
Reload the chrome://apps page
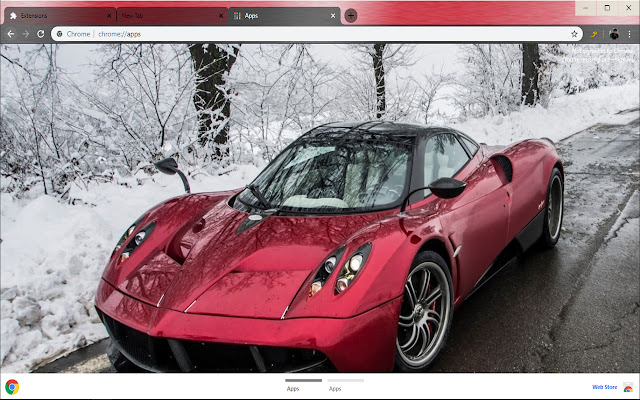tap(40, 34)
